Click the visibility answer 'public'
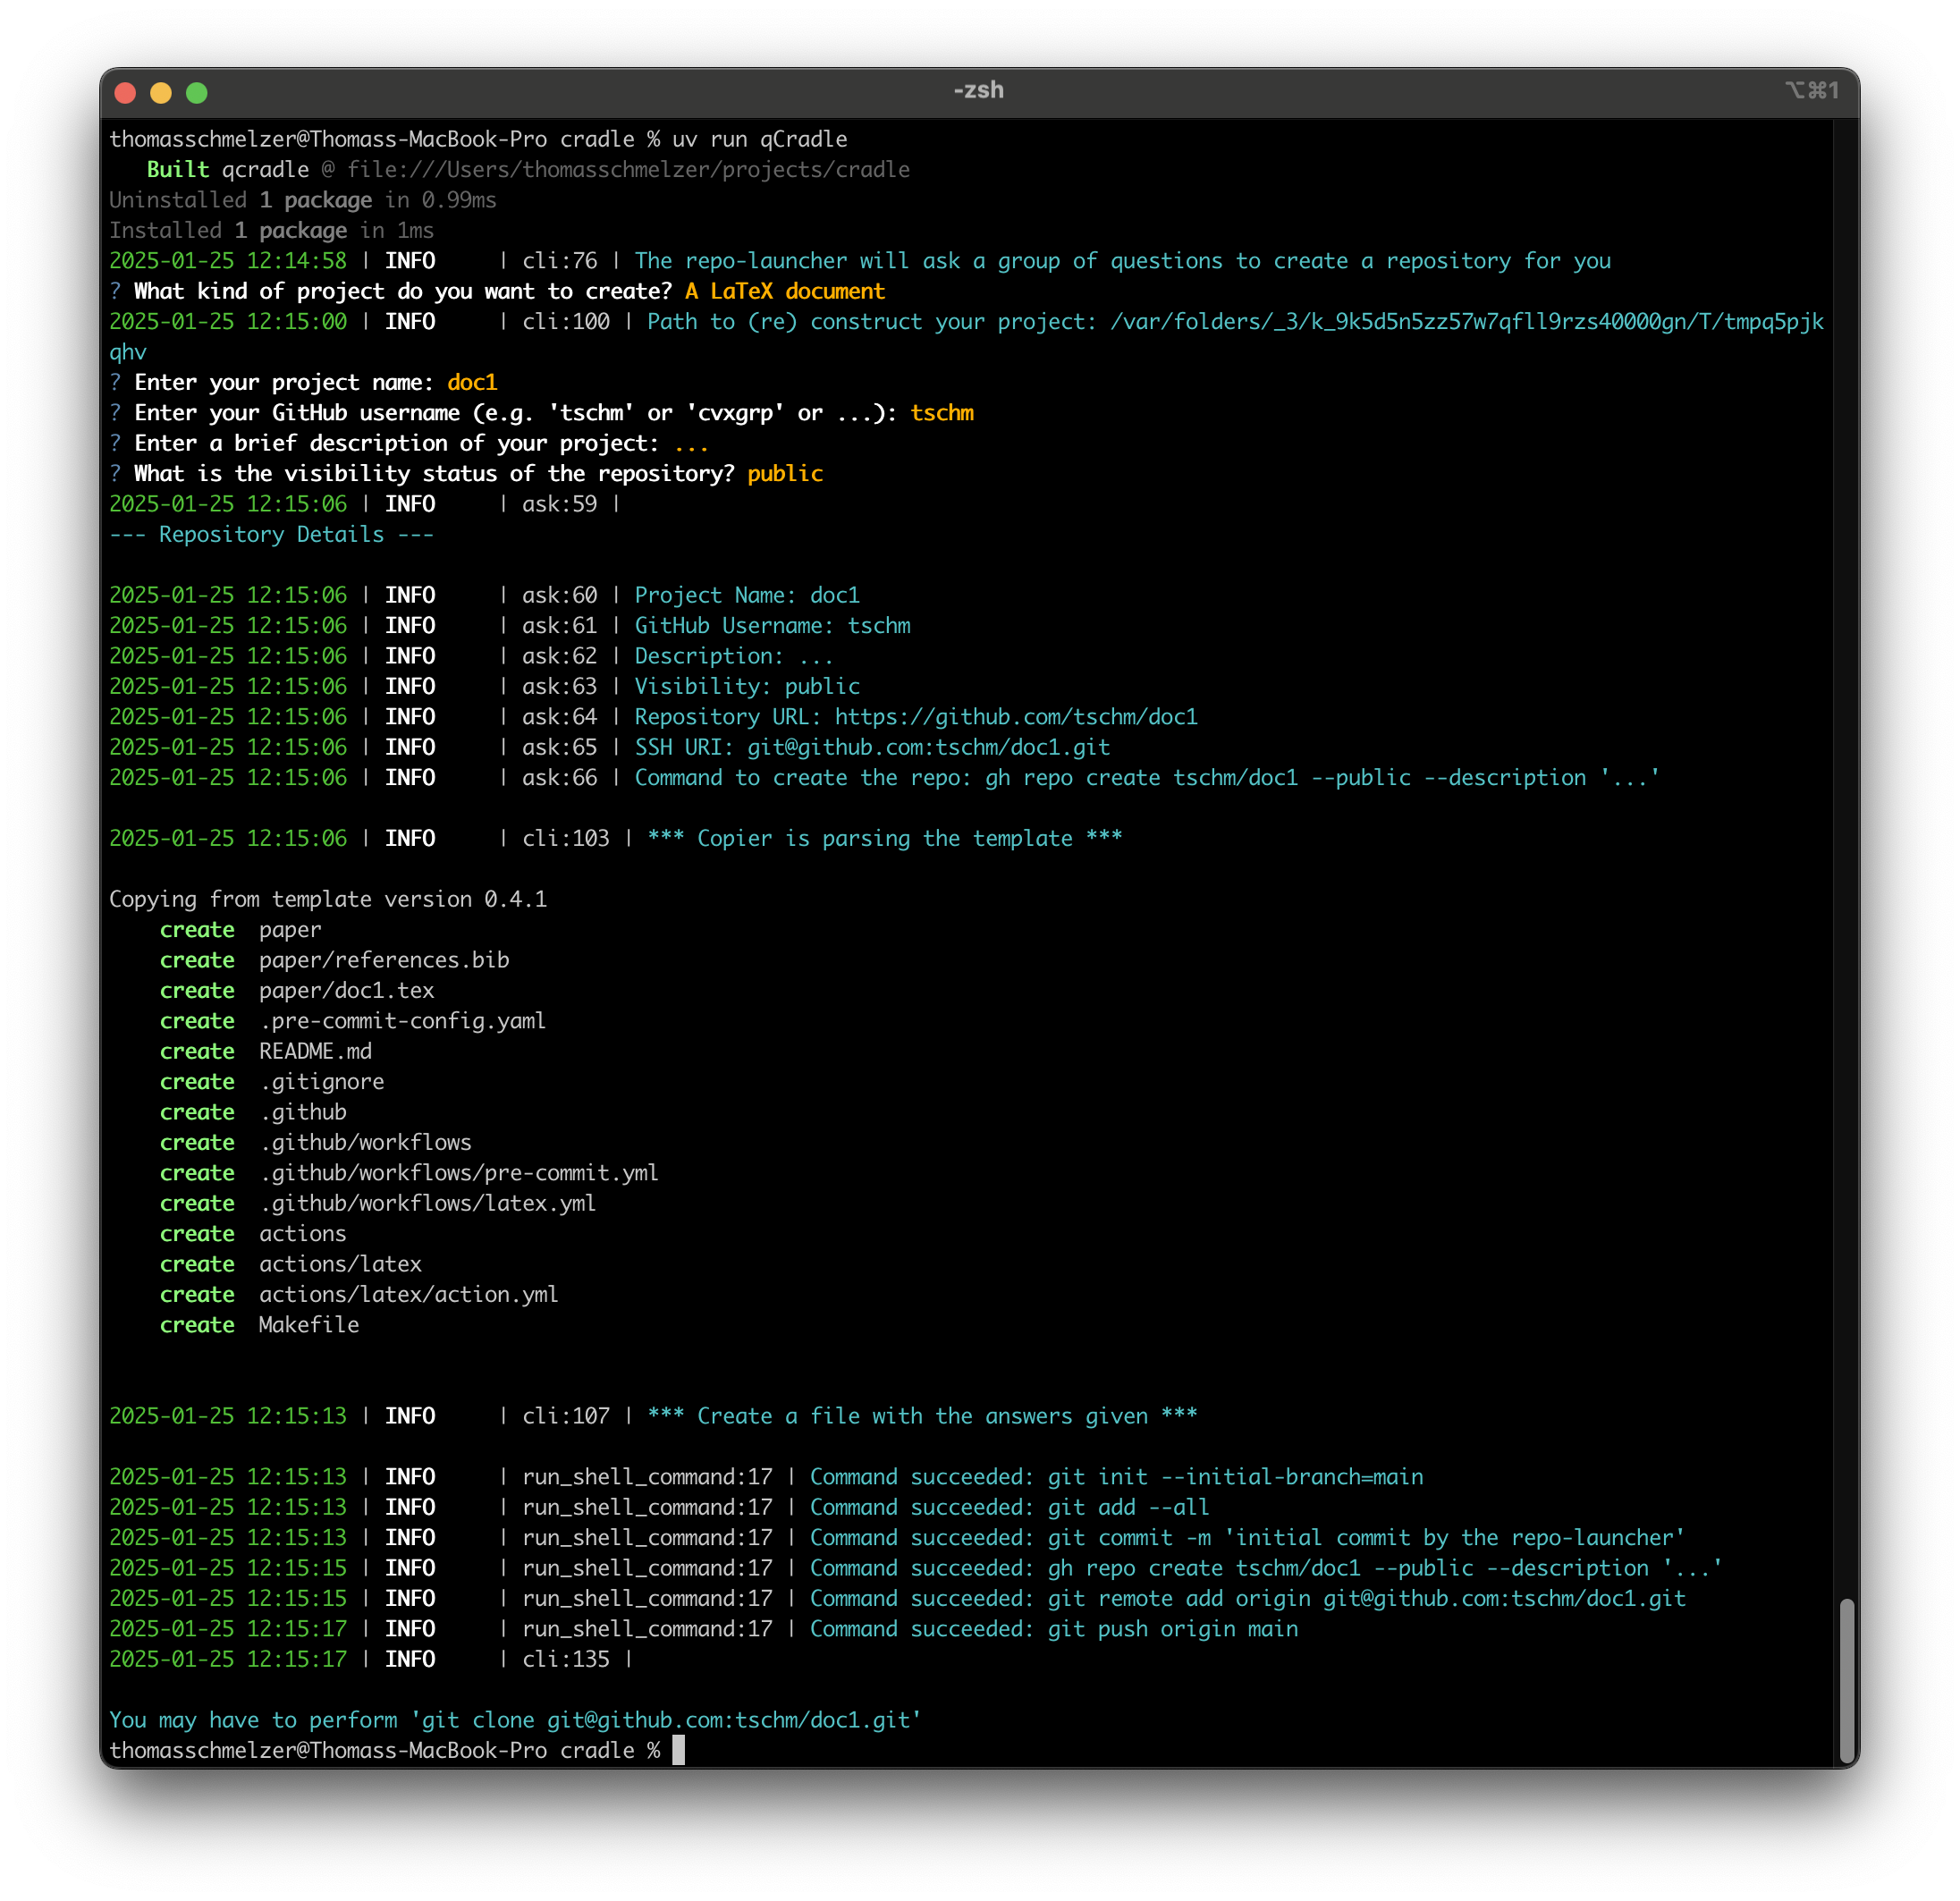Viewport: 1960px width, 1901px height. click(x=784, y=473)
